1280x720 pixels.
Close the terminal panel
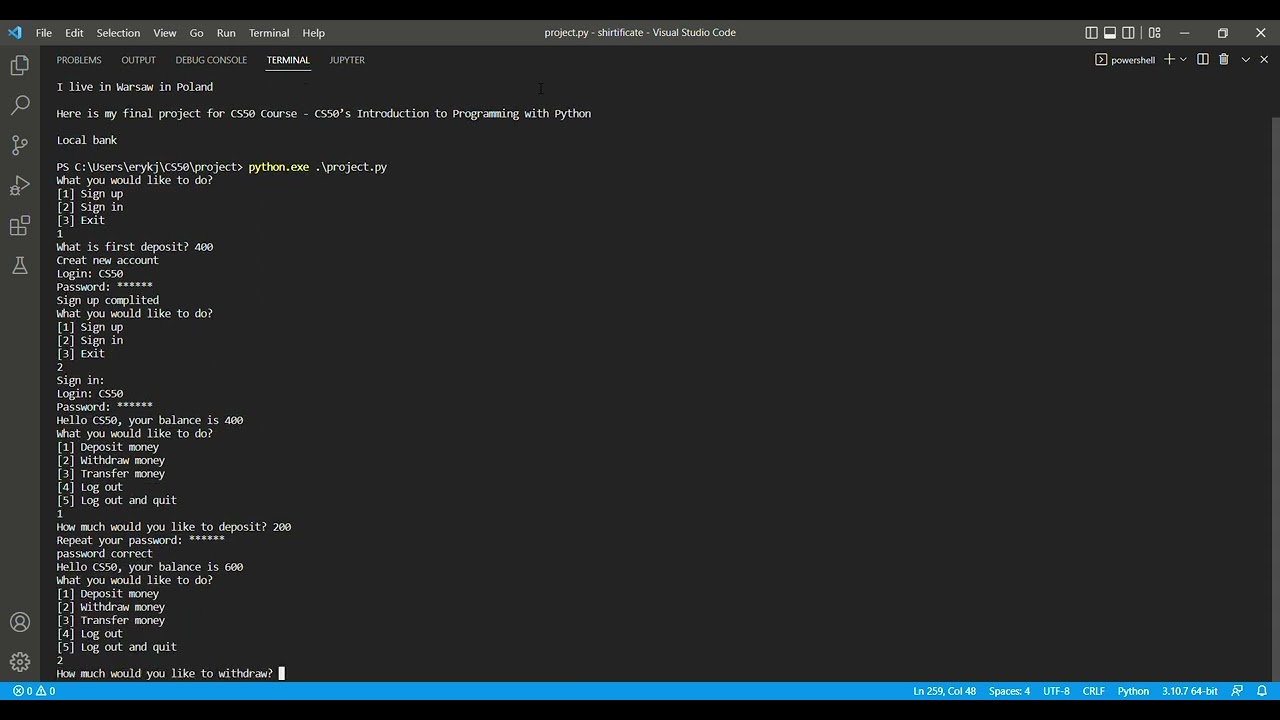click(1264, 60)
